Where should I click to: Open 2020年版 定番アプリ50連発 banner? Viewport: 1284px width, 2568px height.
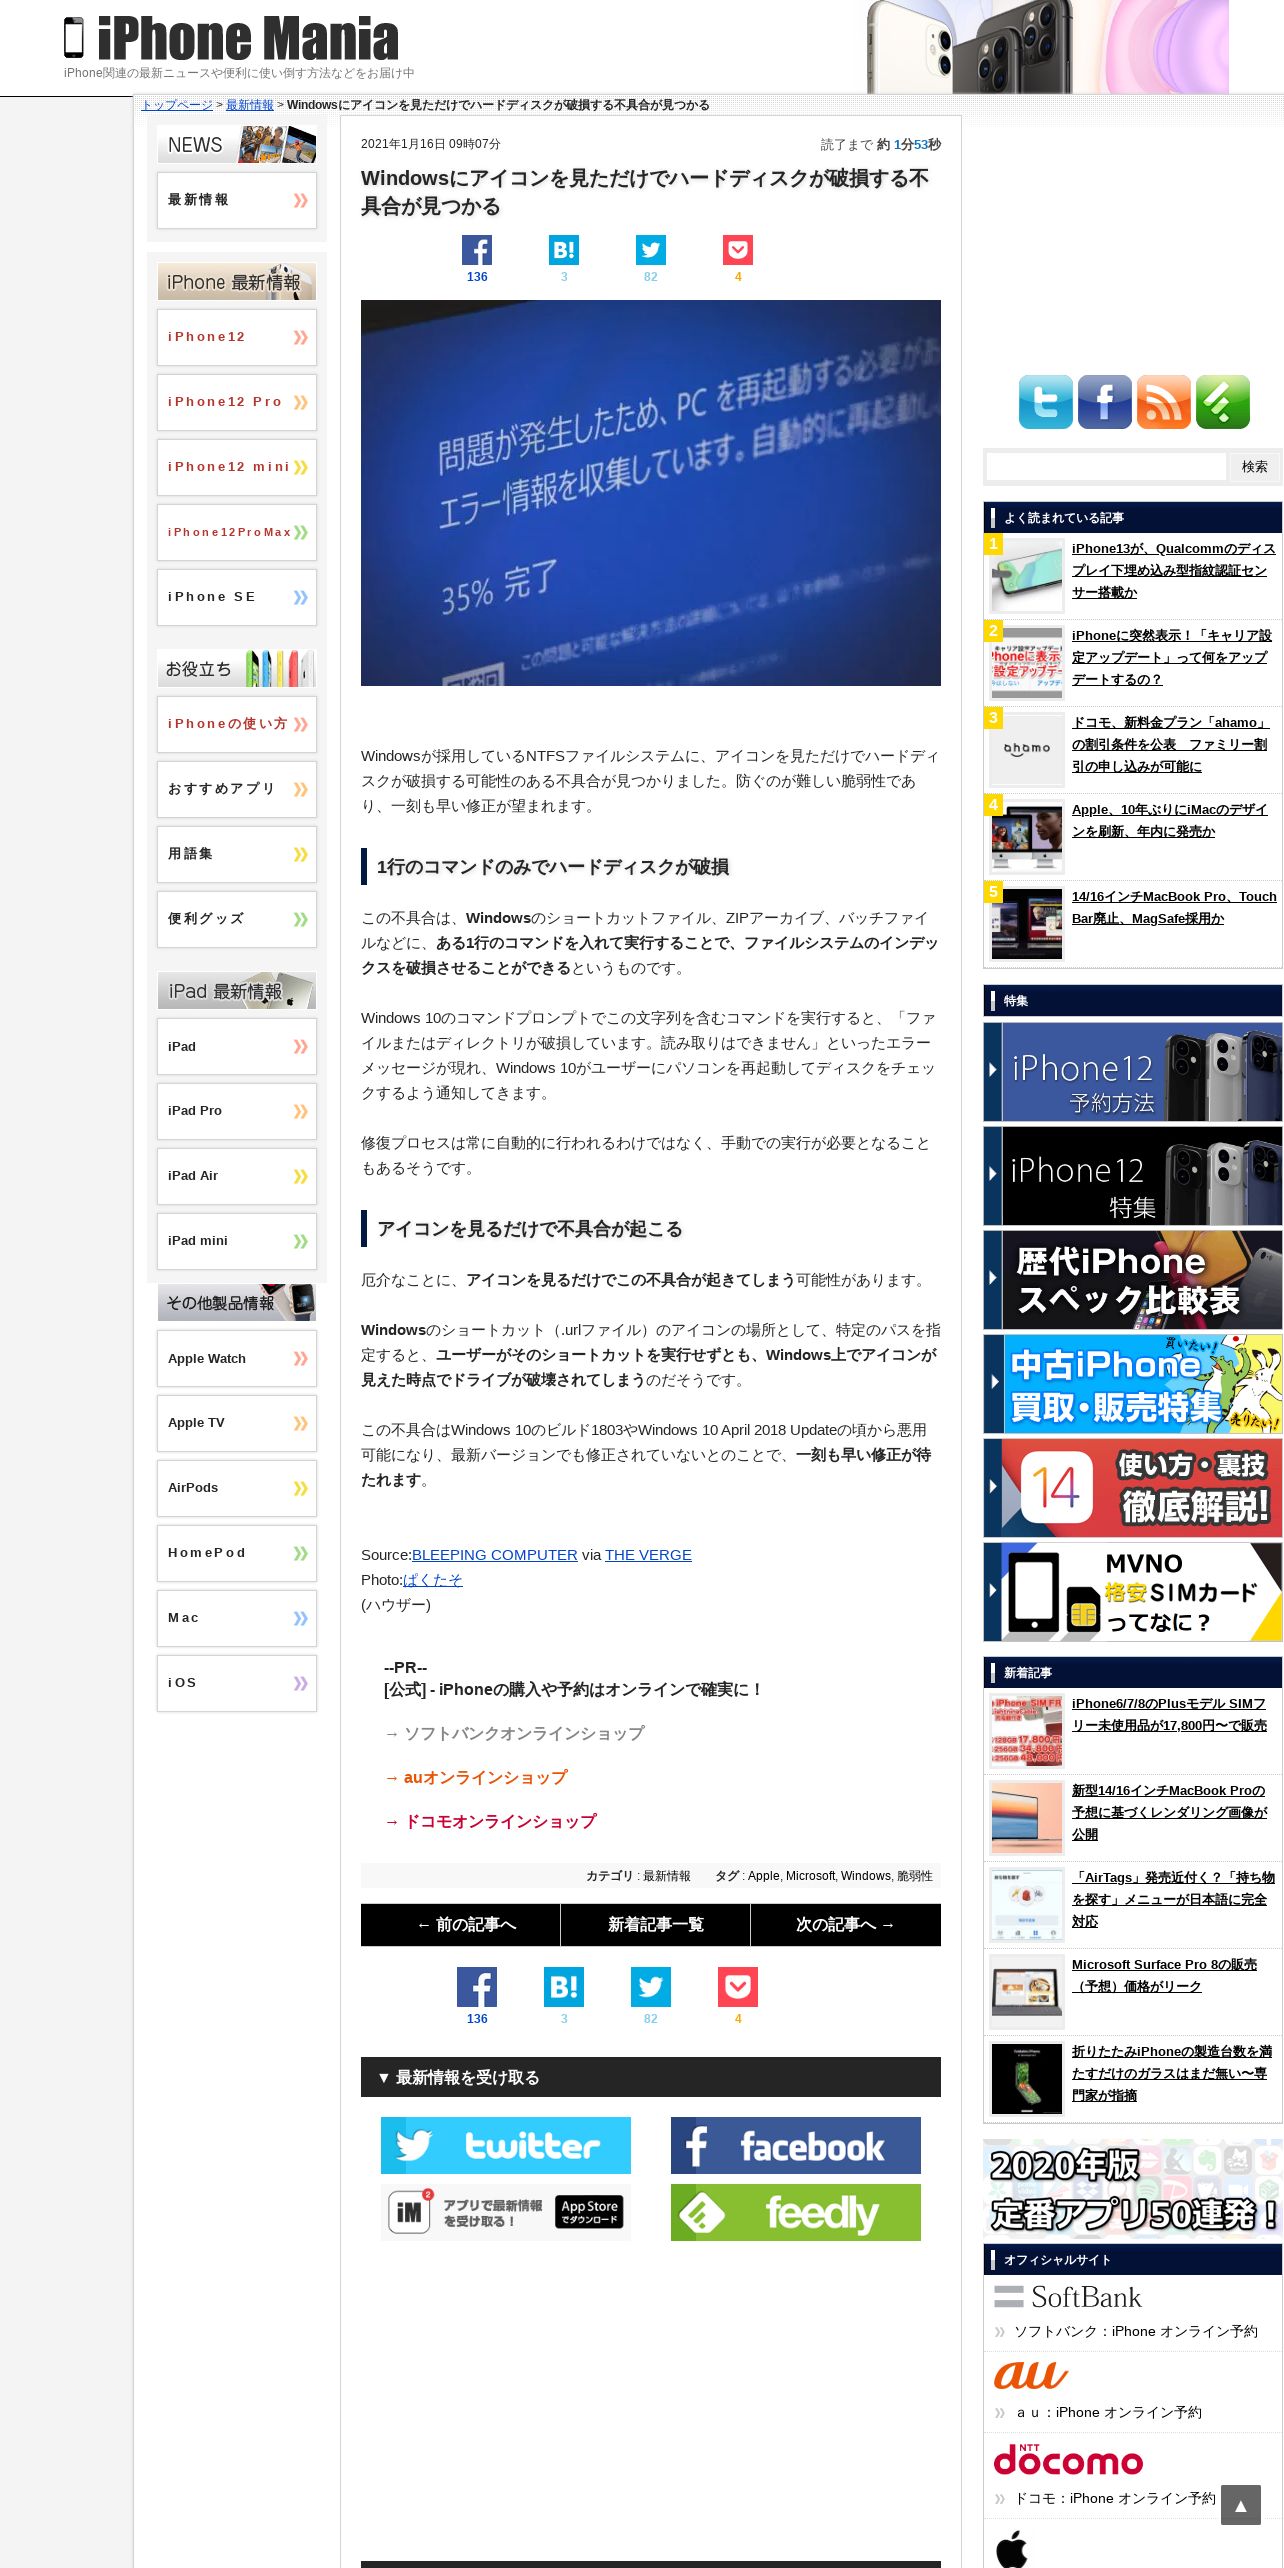[x=1133, y=2190]
